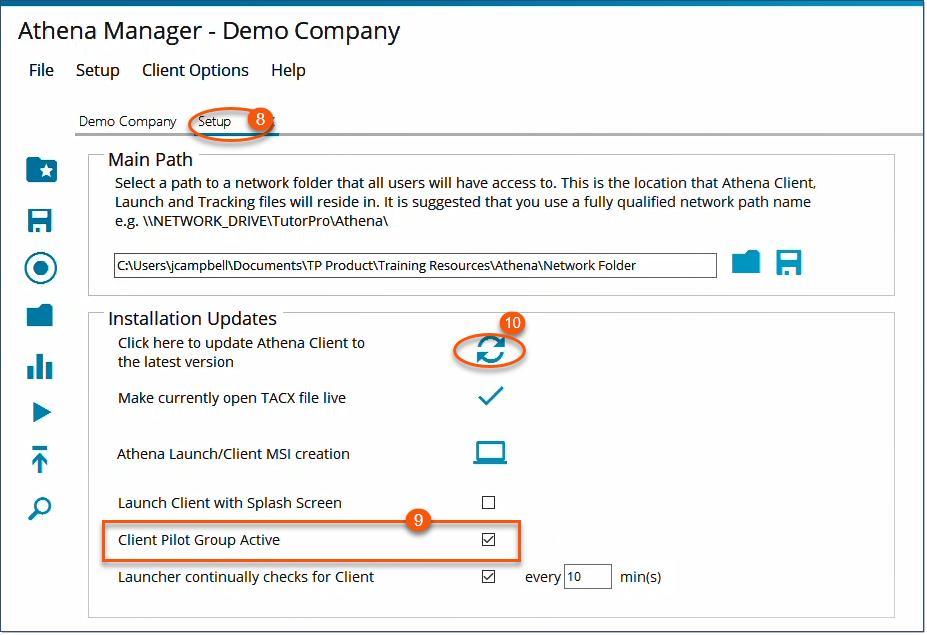Click the refresh icon to update Athena Client
Screen dimensions: 927x635
(491, 349)
